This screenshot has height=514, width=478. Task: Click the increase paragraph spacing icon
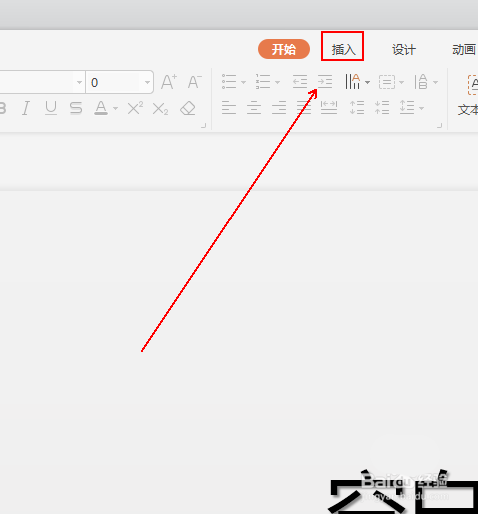[357, 108]
